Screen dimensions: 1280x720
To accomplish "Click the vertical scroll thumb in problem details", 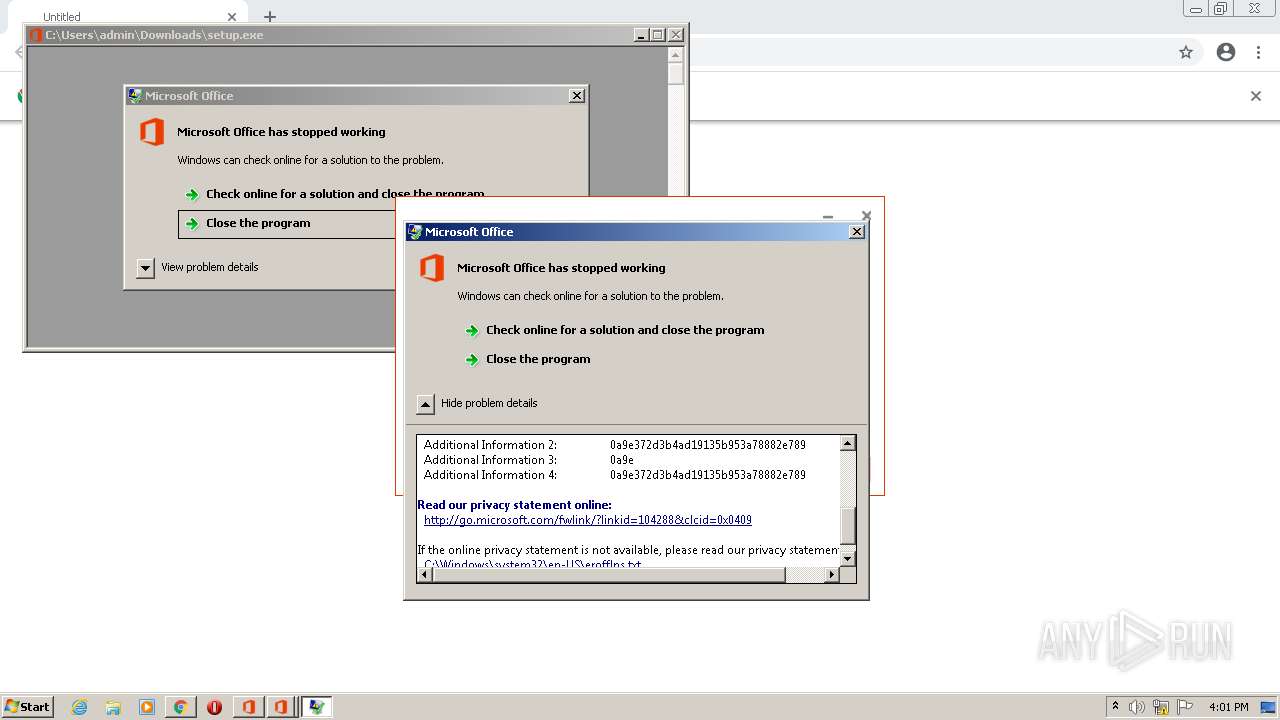I will (x=847, y=524).
